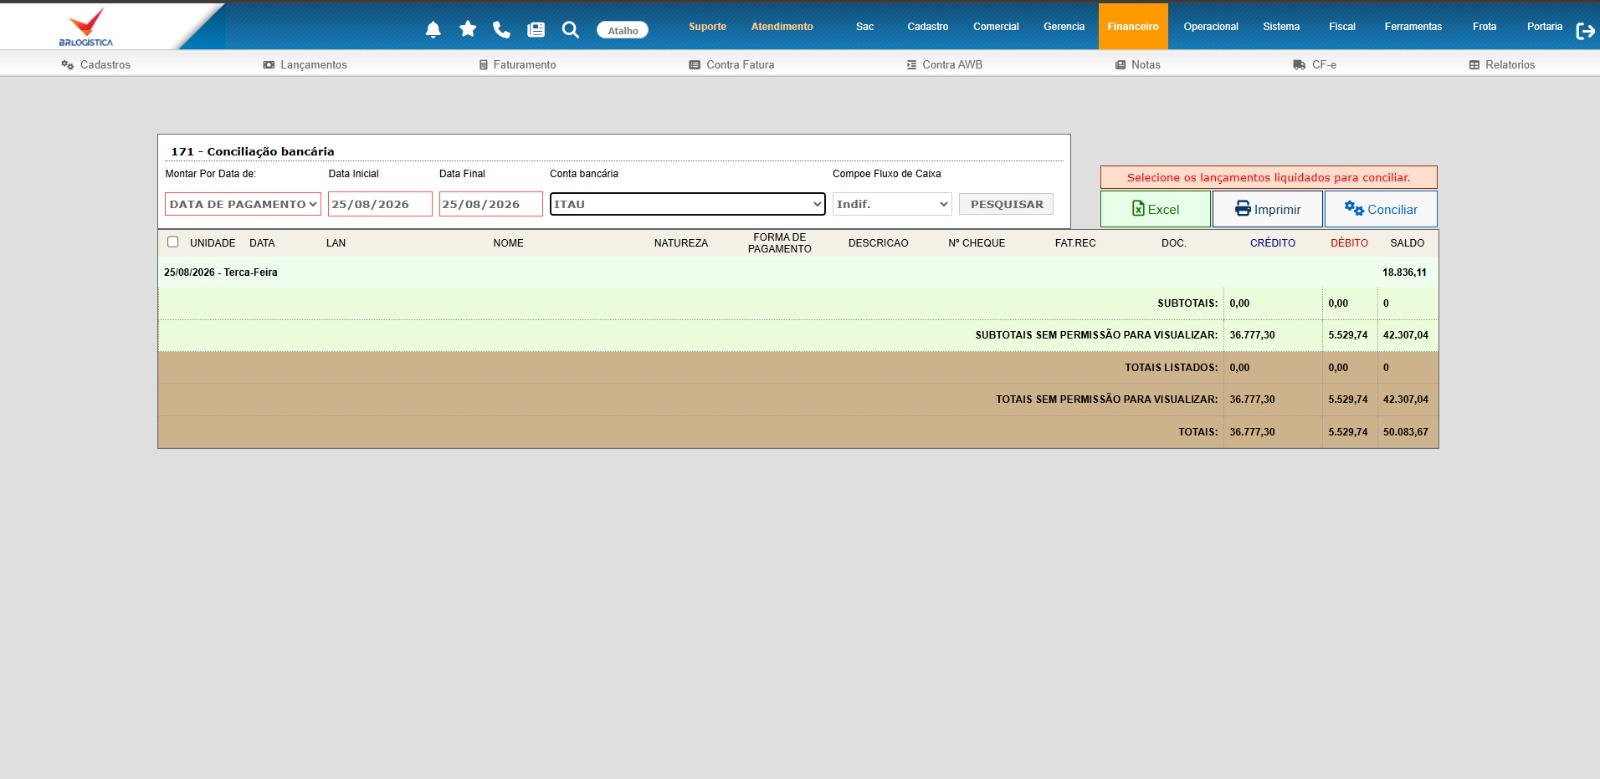This screenshot has height=779, width=1600.
Task: Click the search magnifier icon
Action: 570,30
